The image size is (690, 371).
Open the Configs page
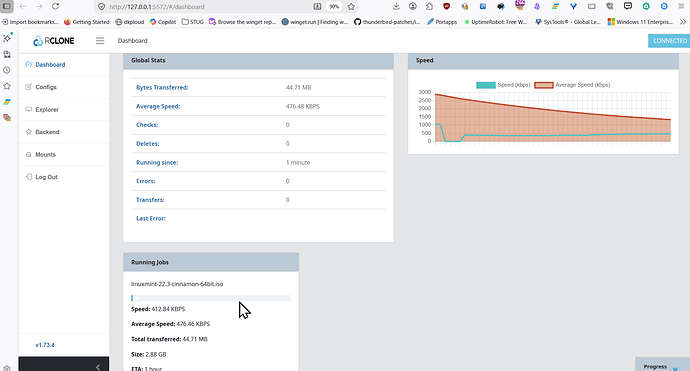point(64,87)
